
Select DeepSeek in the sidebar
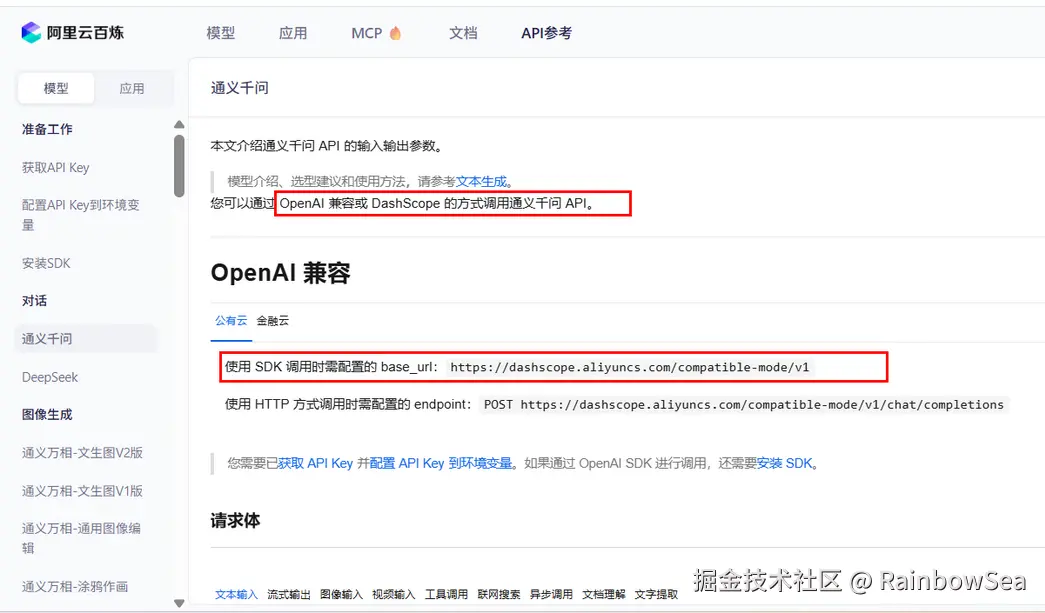50,377
